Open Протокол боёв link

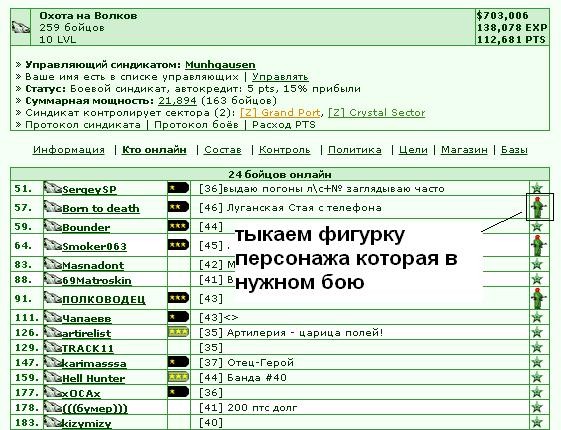tap(196, 125)
